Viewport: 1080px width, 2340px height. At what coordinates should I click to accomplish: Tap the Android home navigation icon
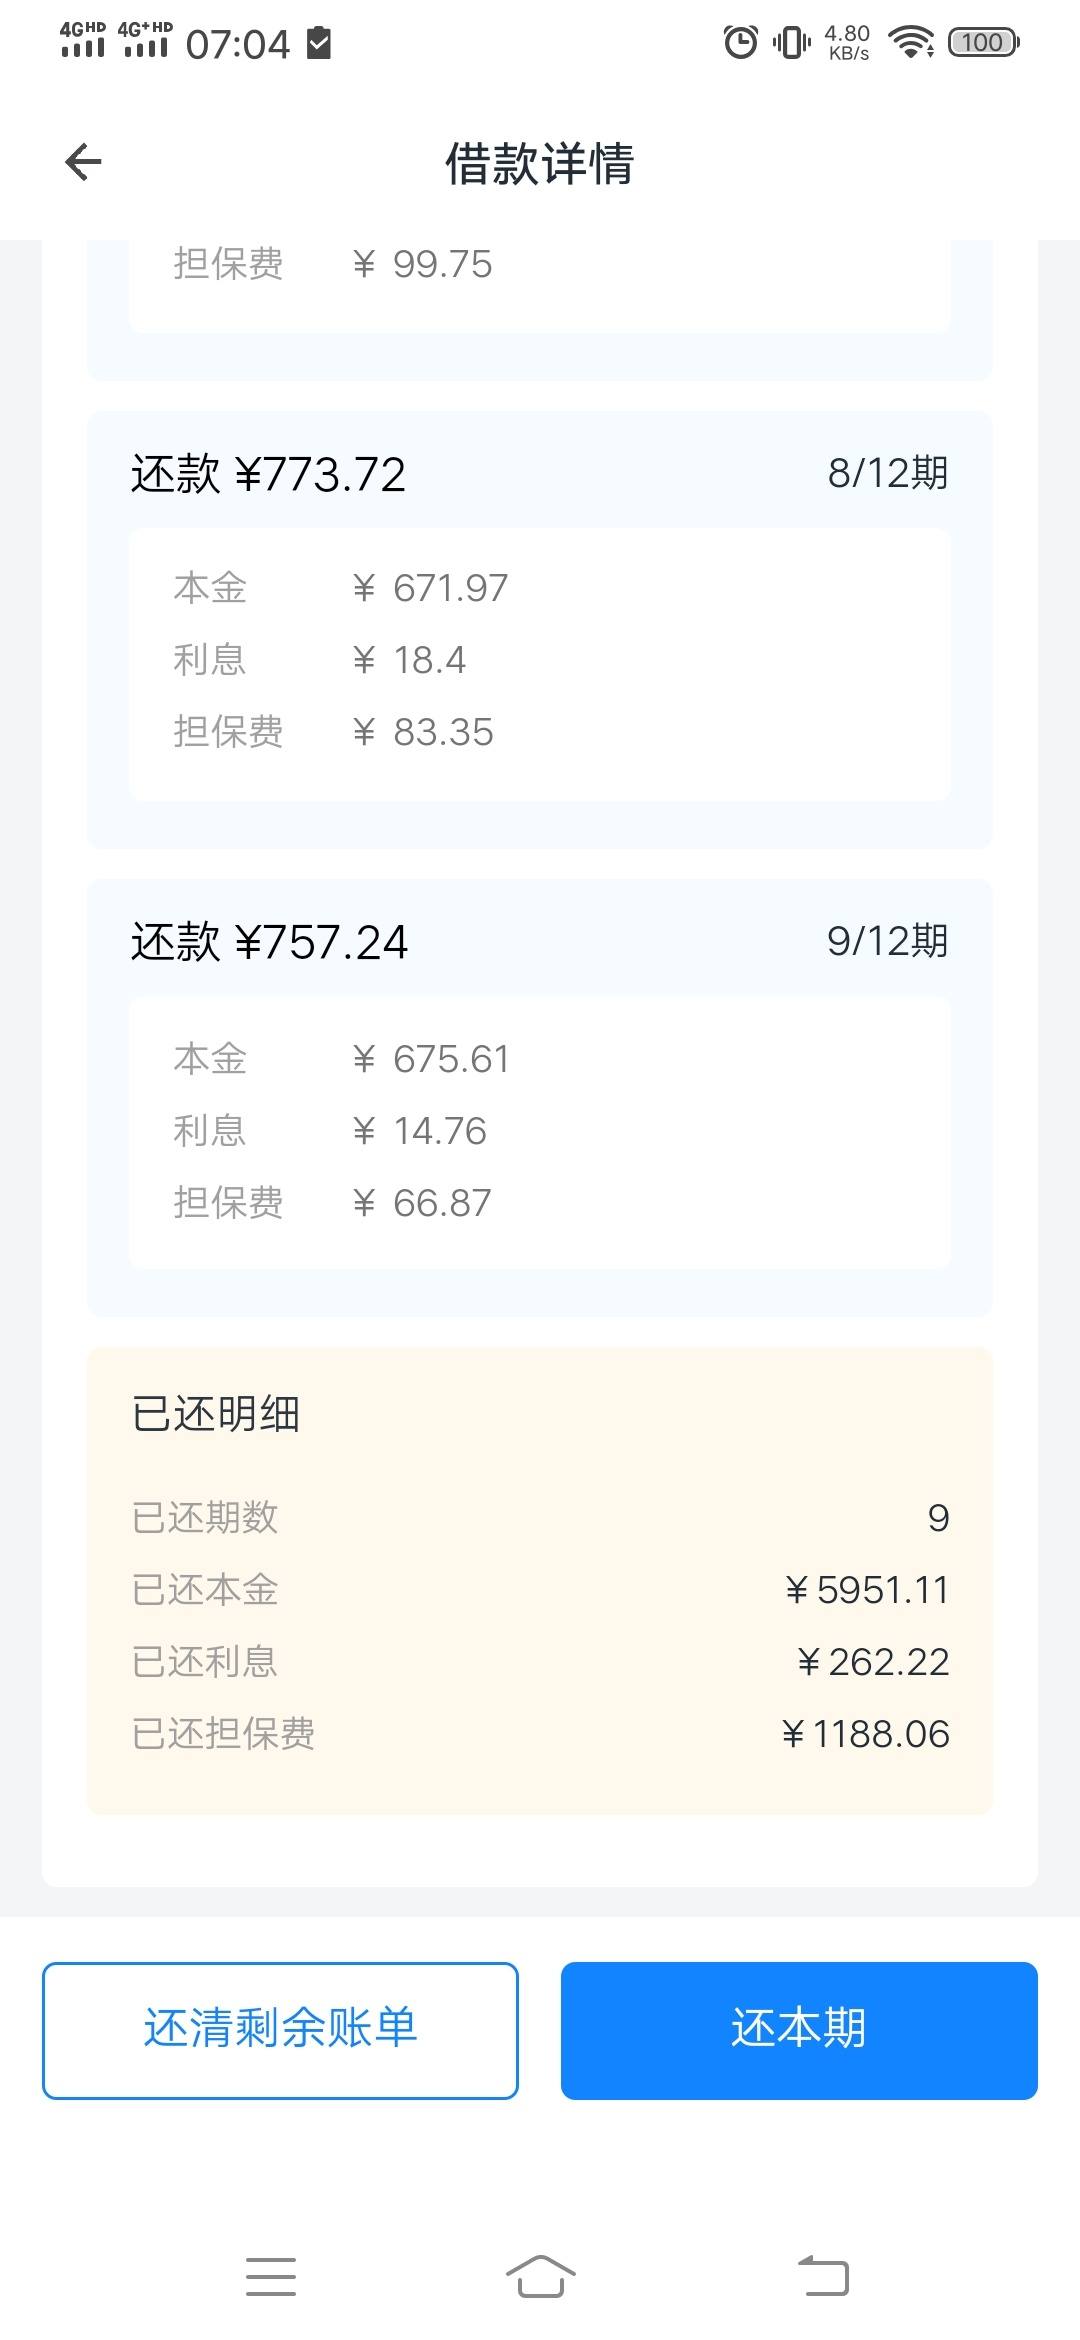pos(540,2277)
